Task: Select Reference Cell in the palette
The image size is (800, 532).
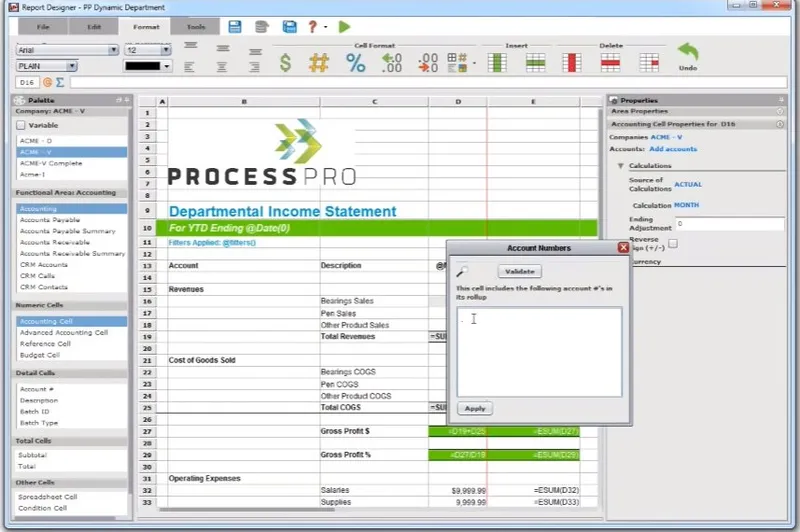Action: pos(72,344)
